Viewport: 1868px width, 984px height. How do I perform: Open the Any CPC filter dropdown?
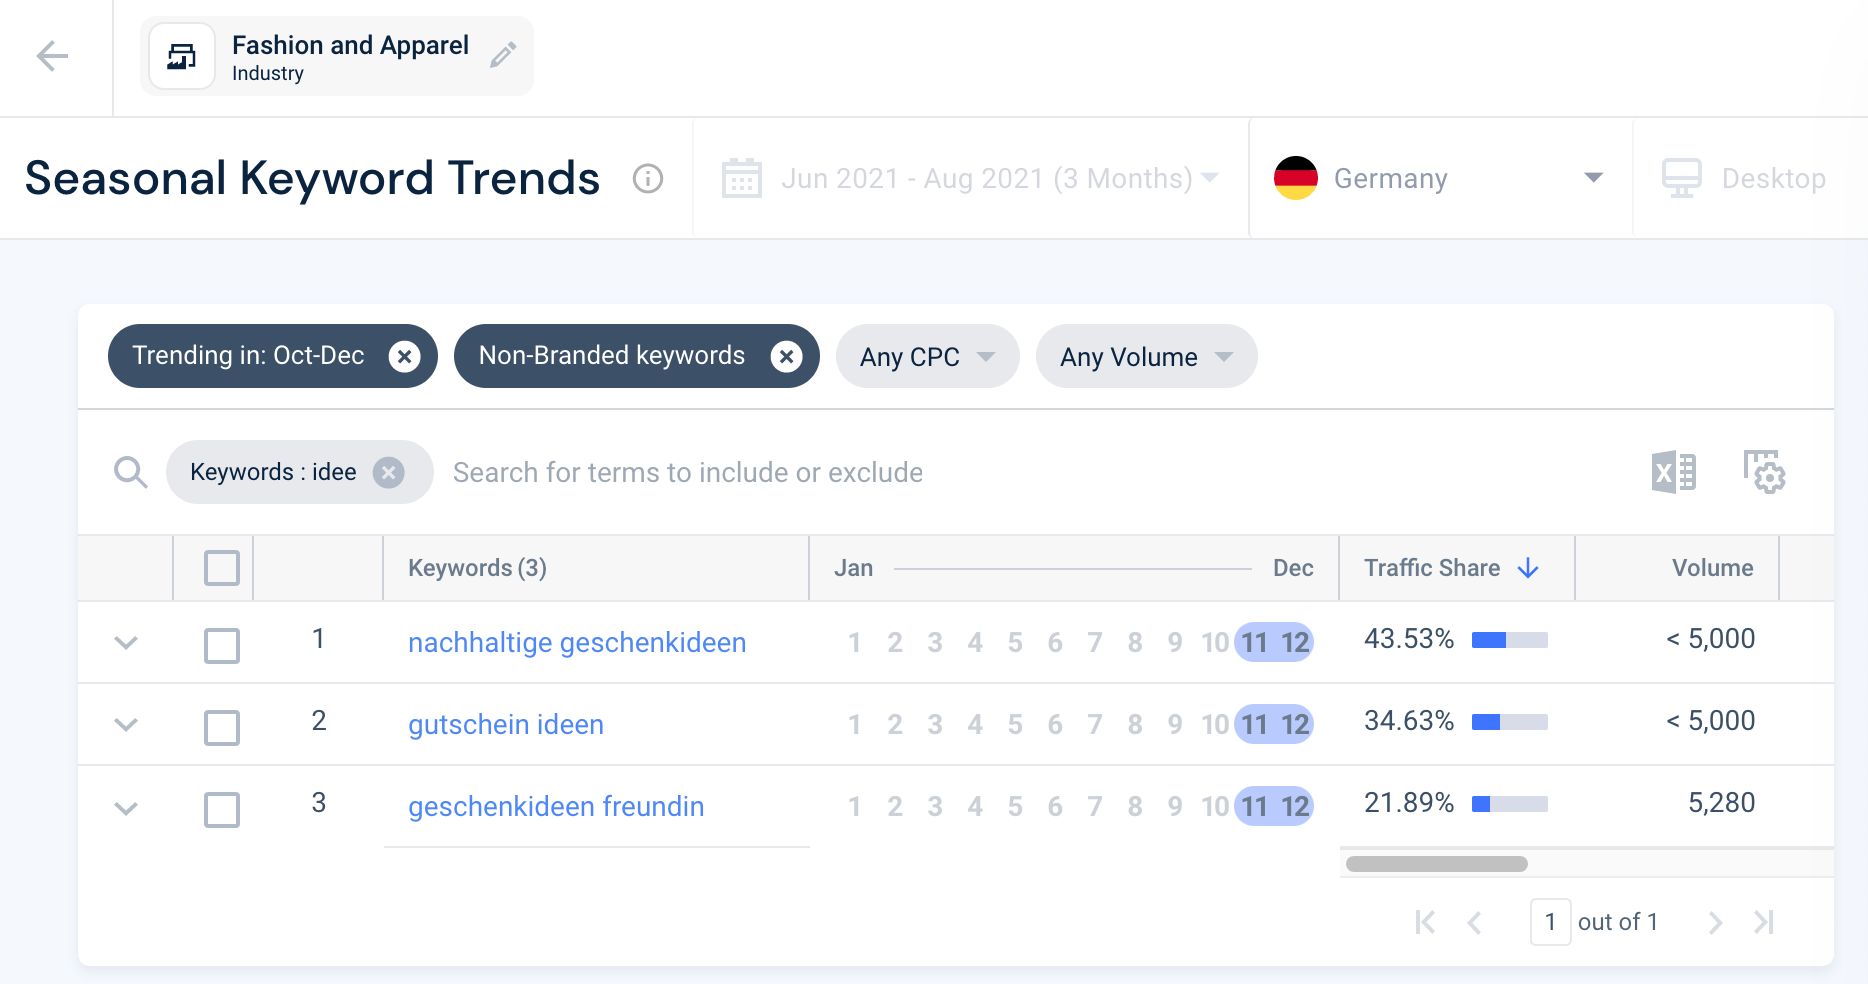click(927, 357)
